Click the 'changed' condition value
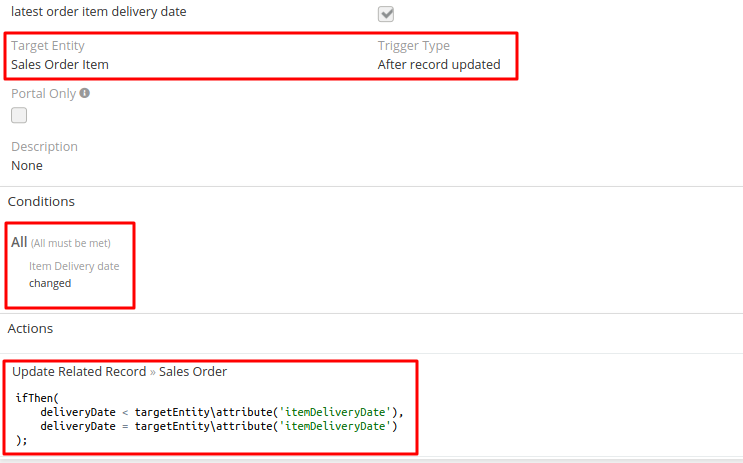 [50, 283]
